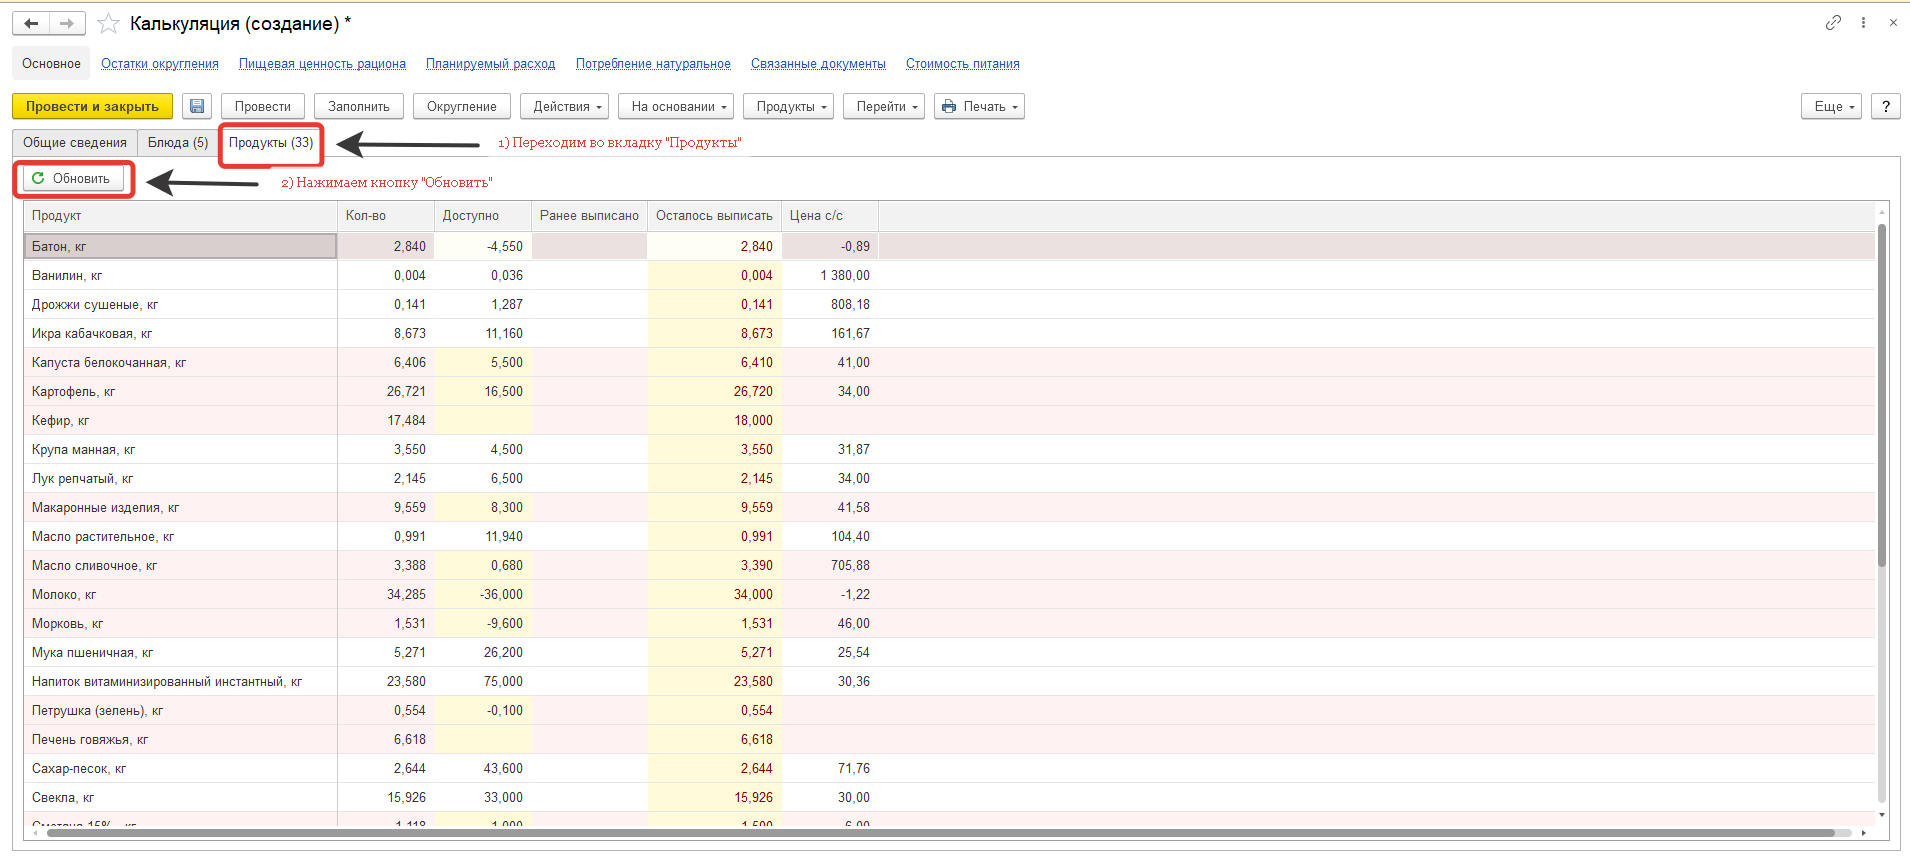Click the back navigation arrow
This screenshot has width=1910, height=863.
31,23
